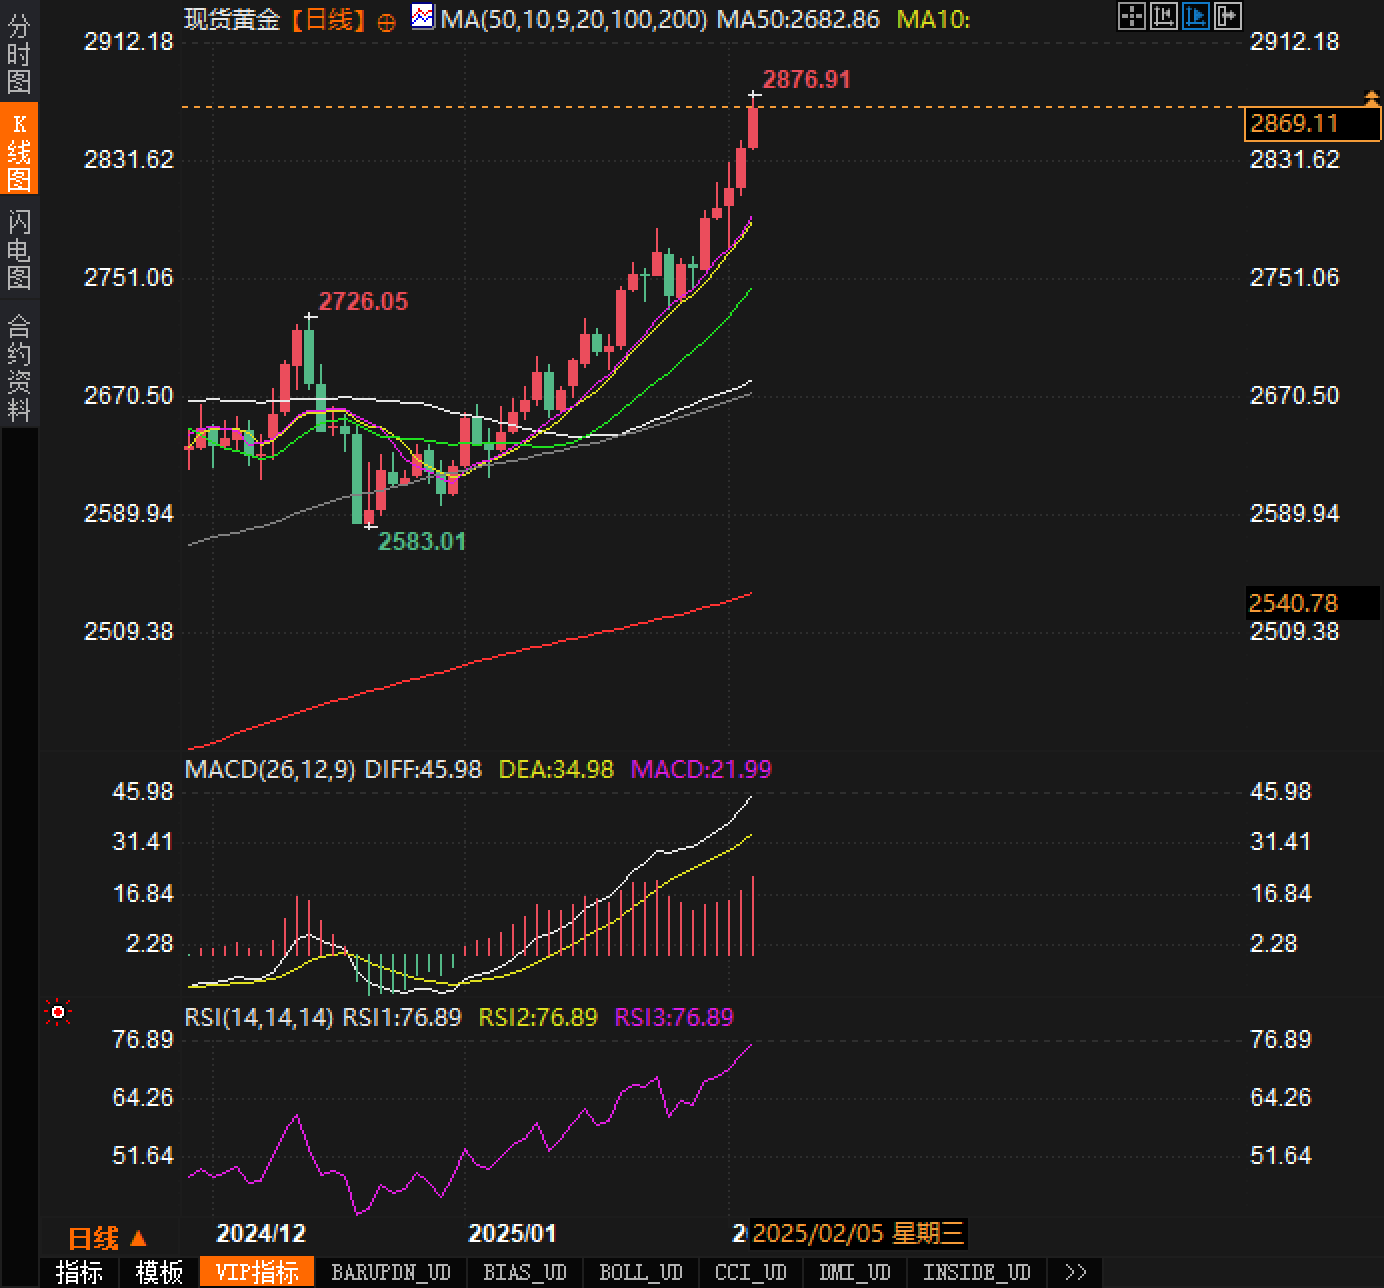Viewport: 1384px width, 1288px height.
Task: Click the MACD:21.99 value in magenta
Action: tap(701, 769)
